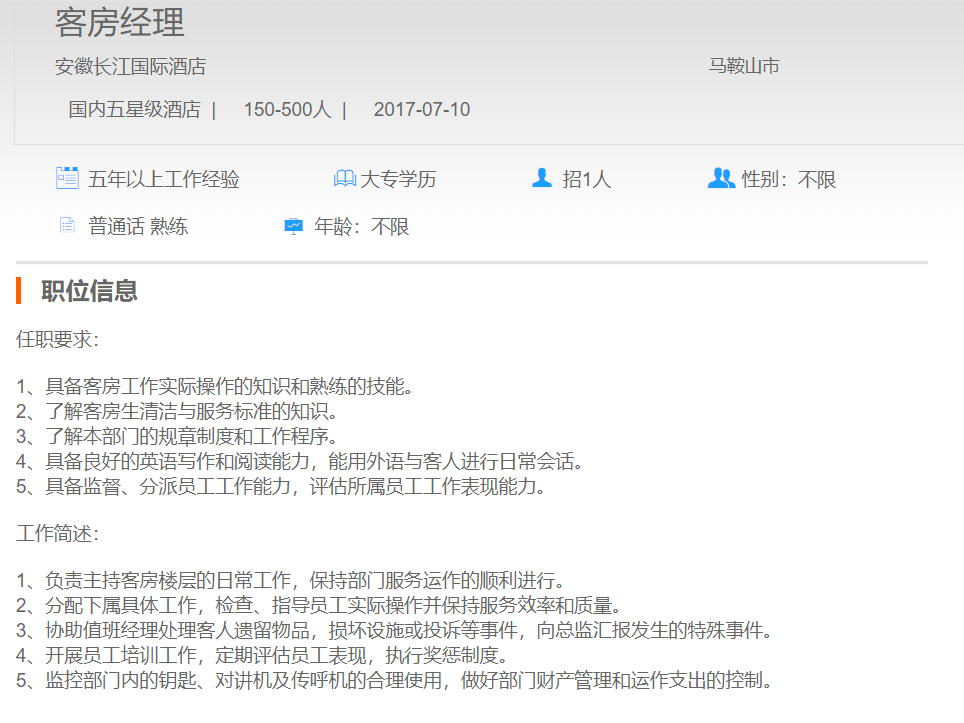This screenshot has height=723, width=964.
Task: Select the 马鞍山市 location text
Action: [744, 67]
